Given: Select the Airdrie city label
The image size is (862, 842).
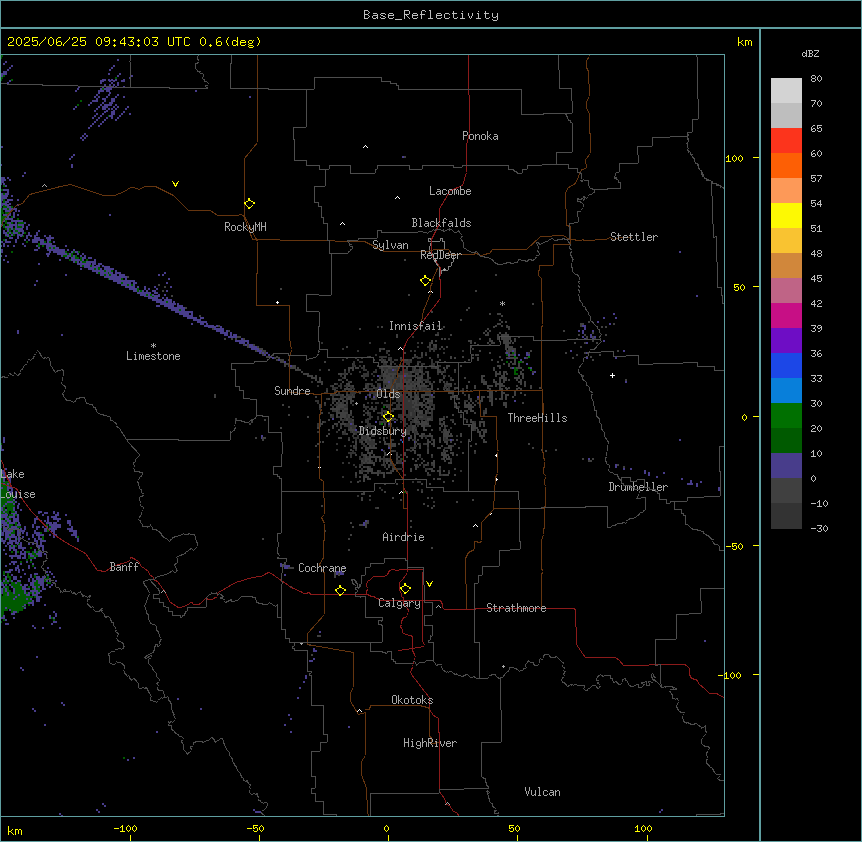Looking at the screenshot, I should point(403,537).
